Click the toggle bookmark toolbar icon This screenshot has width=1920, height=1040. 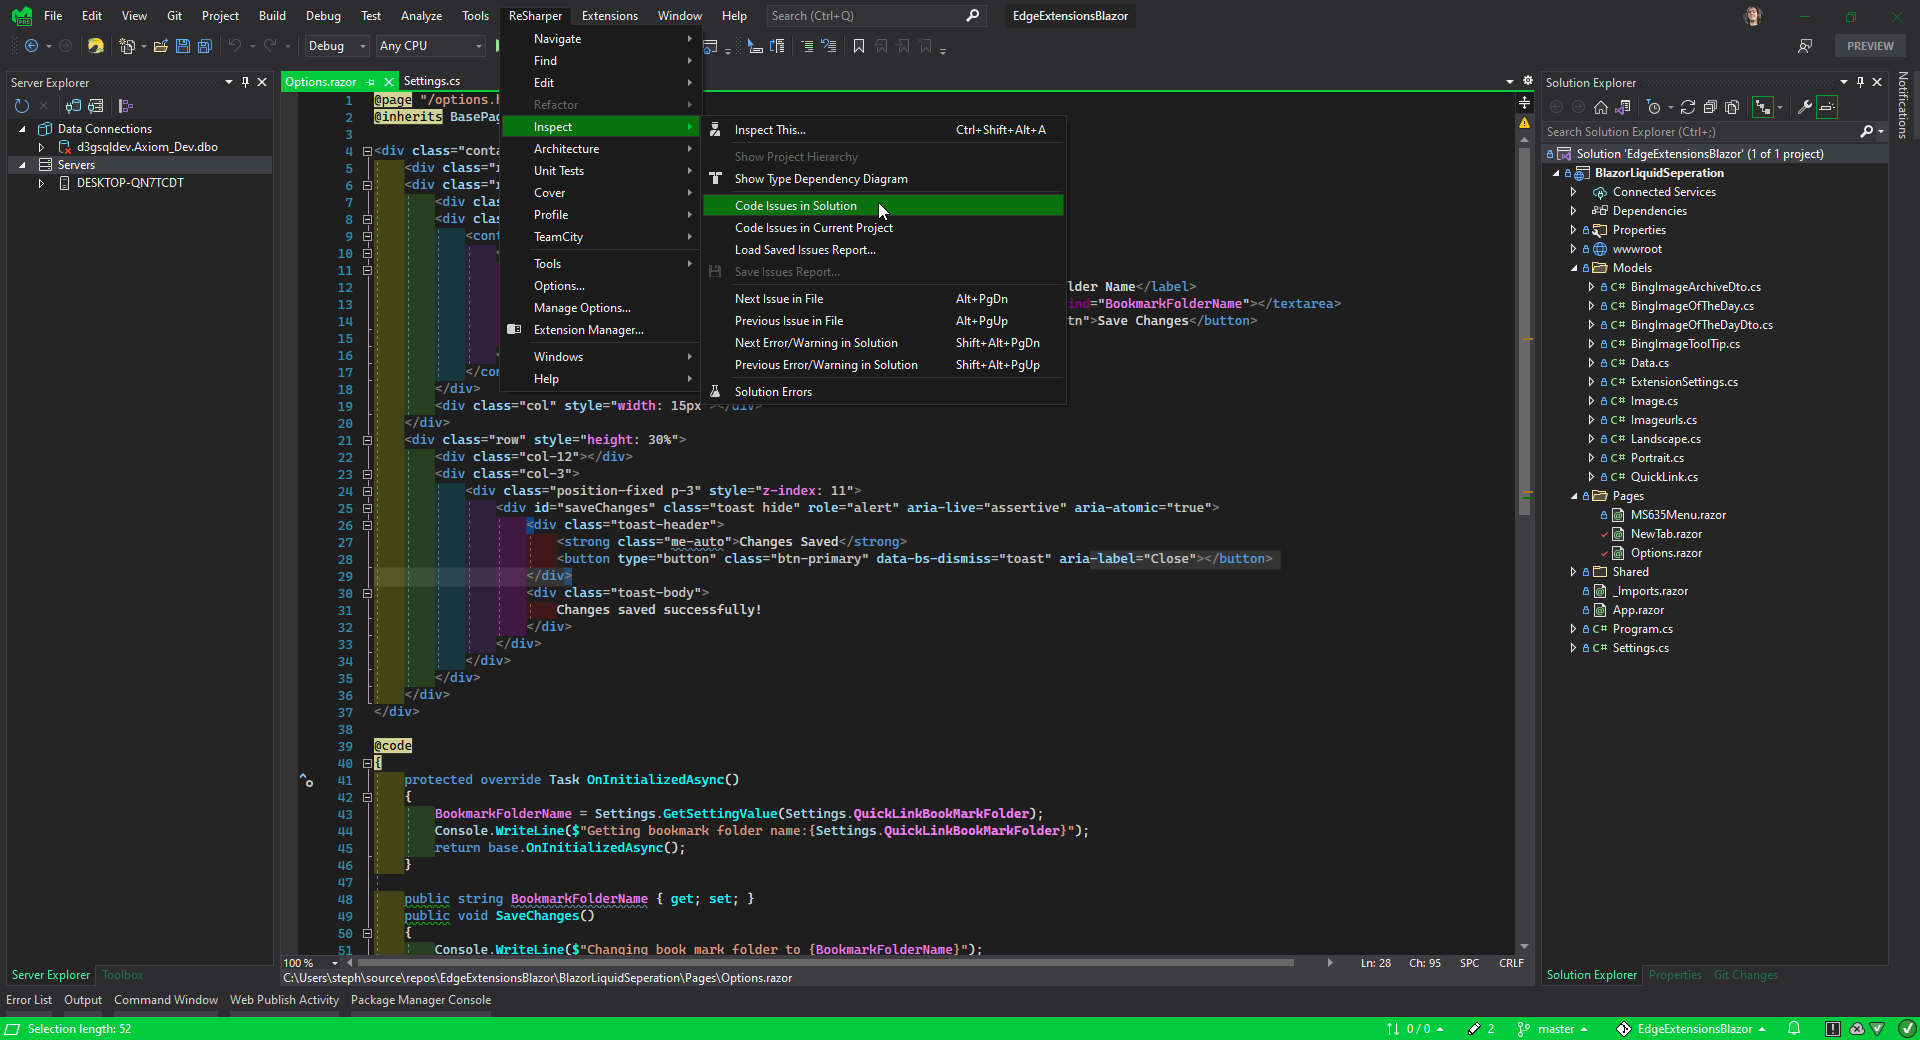point(858,46)
